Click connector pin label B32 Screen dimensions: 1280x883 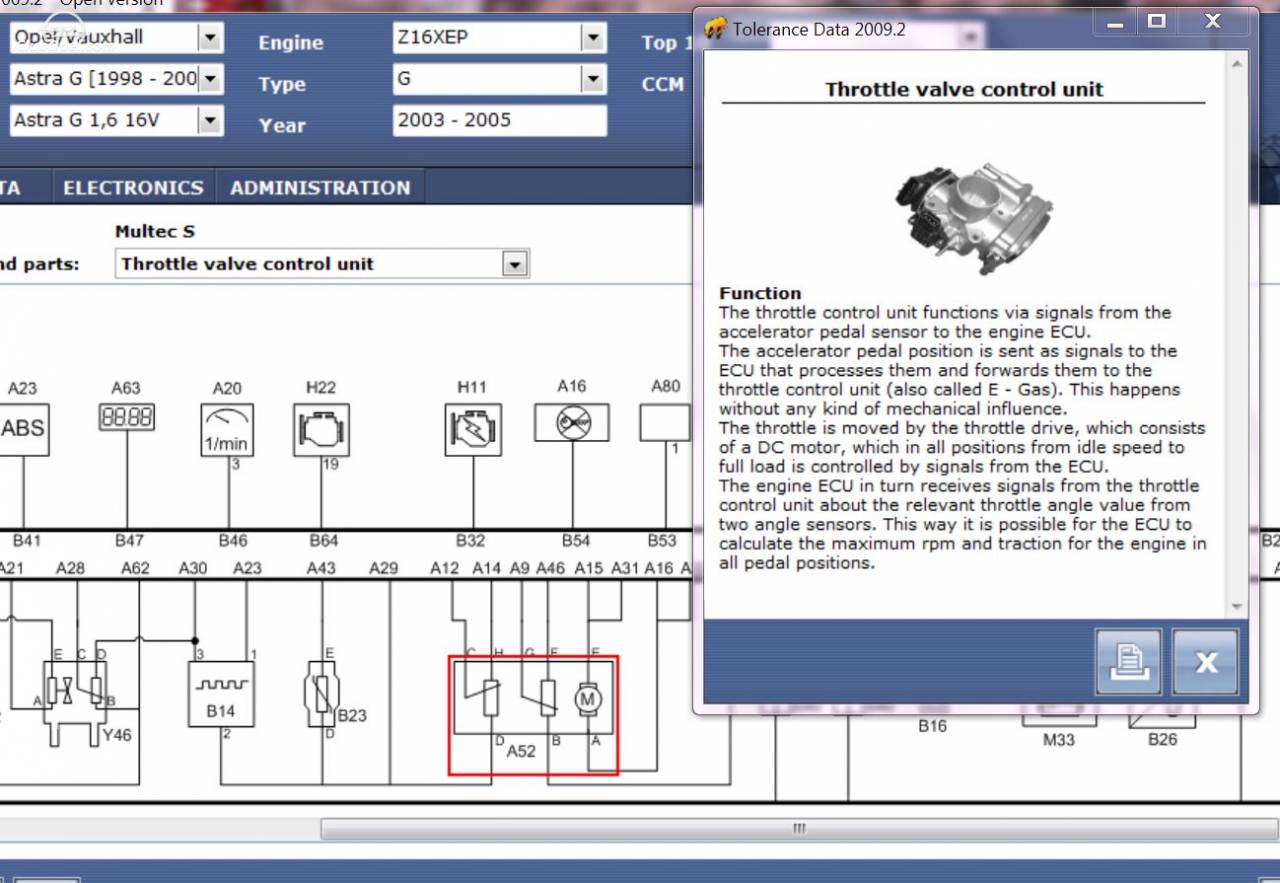tap(470, 541)
